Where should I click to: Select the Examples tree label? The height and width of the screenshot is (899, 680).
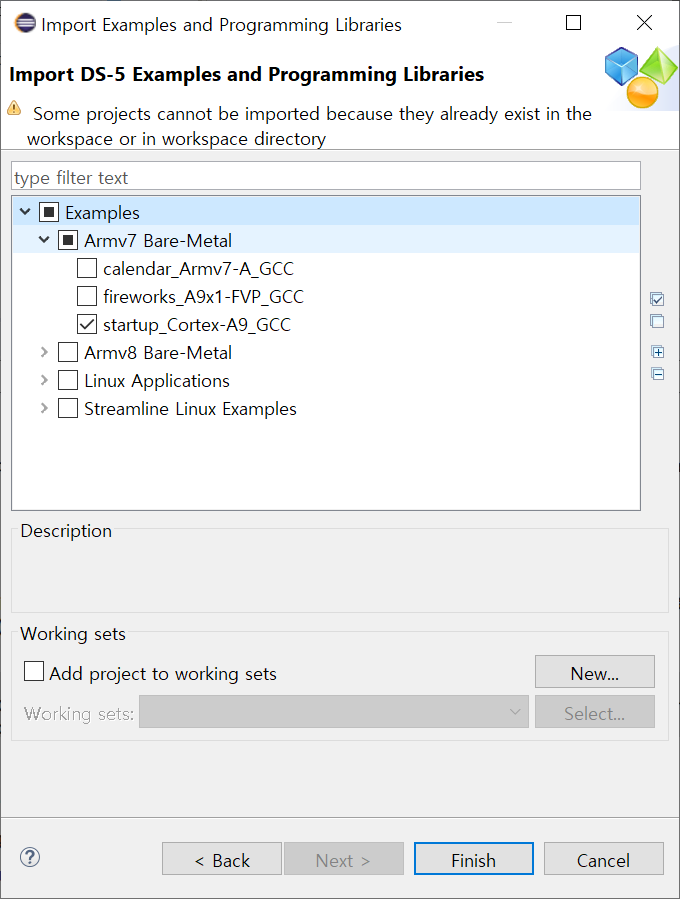[102, 213]
